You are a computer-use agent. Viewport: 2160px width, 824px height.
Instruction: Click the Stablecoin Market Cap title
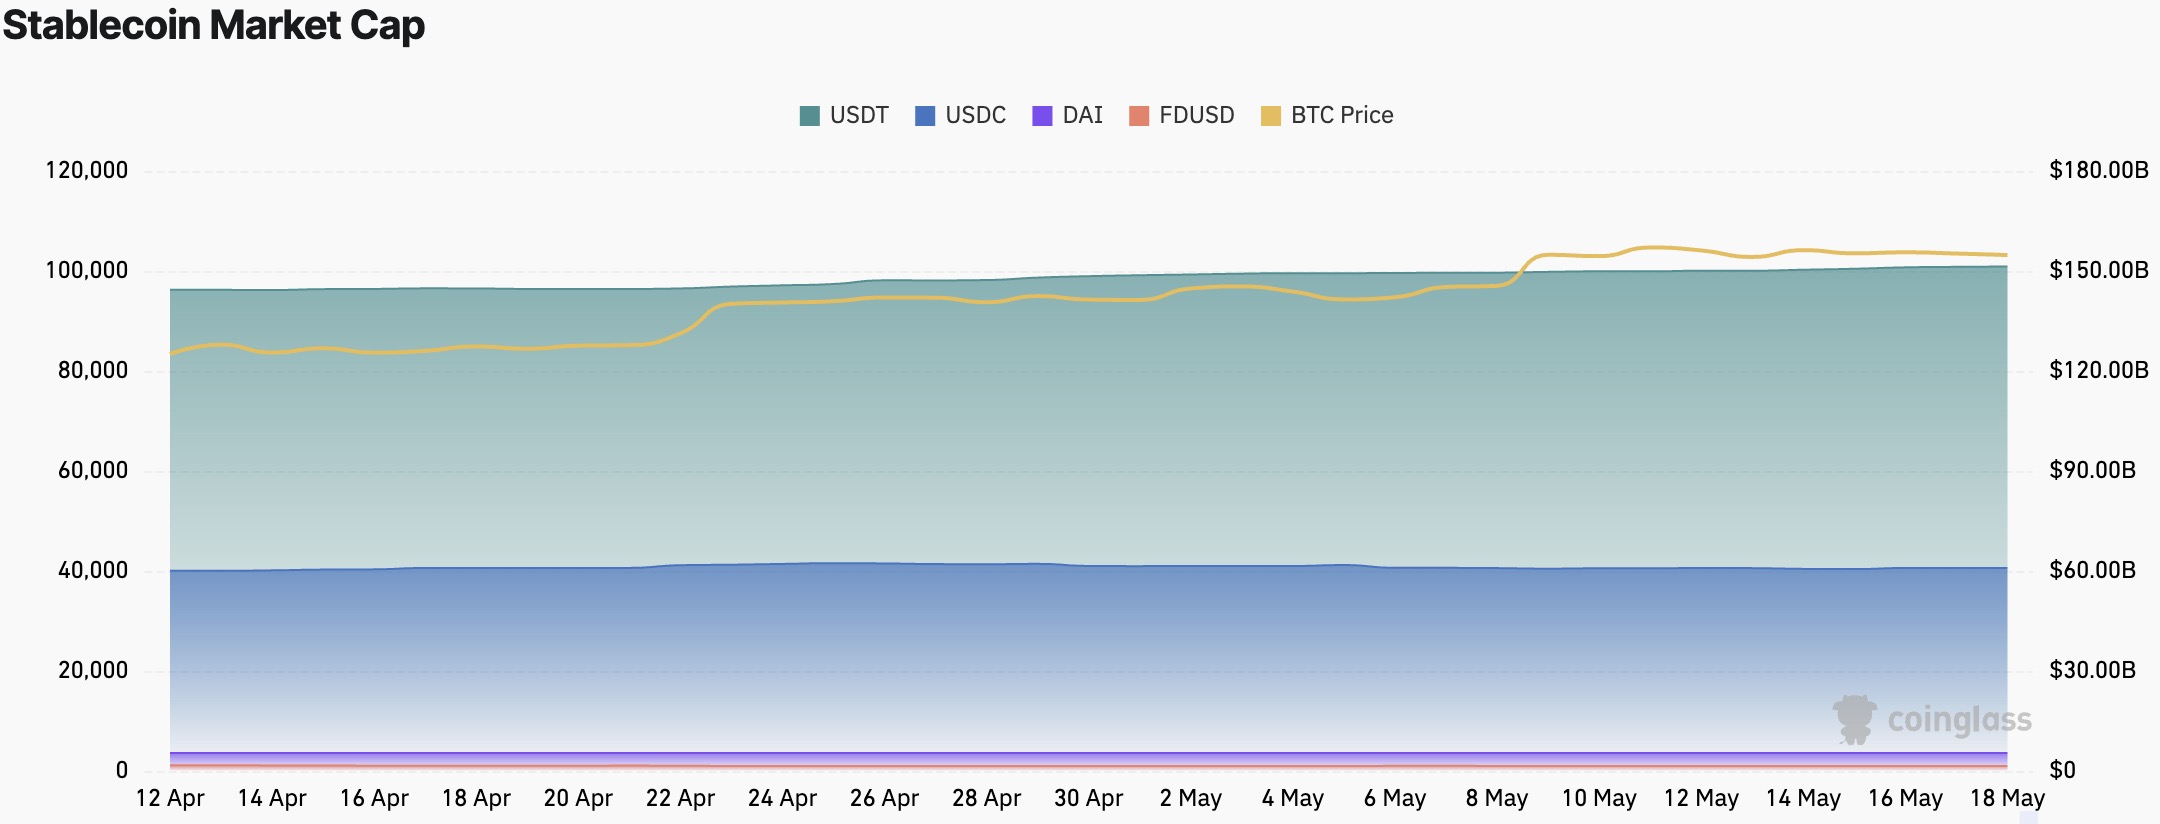[x=214, y=25]
